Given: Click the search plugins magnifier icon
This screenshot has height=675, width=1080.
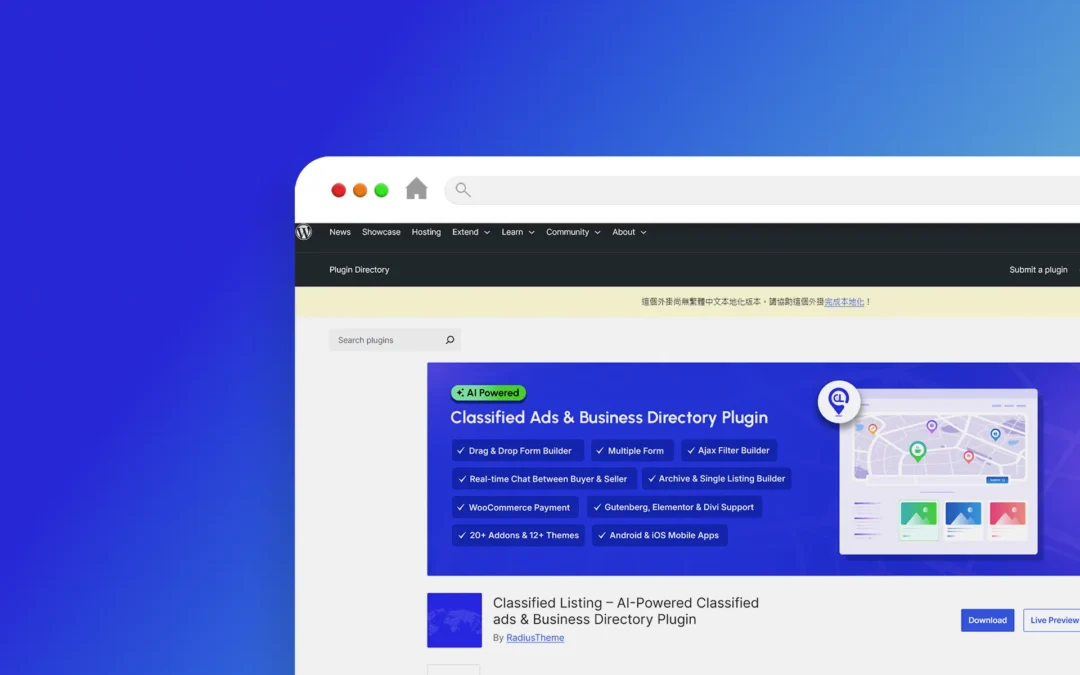Looking at the screenshot, I should [x=450, y=340].
